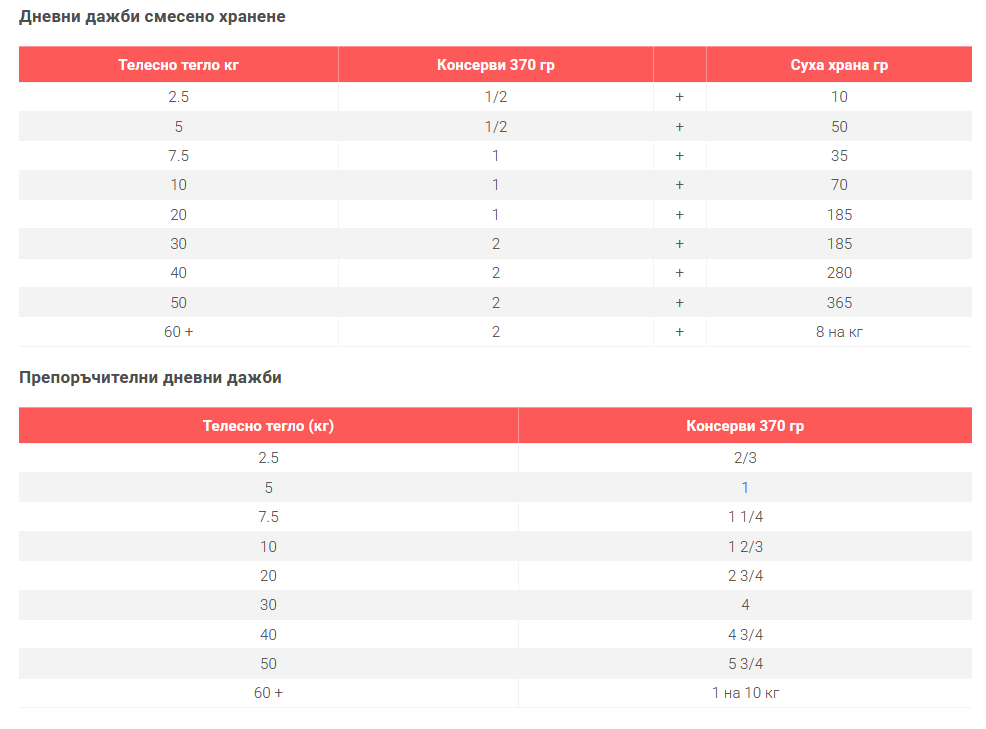986x729 pixels.
Task: Click "Консерви 370 гр" header in recommended-rations table
Action: [x=745, y=426]
